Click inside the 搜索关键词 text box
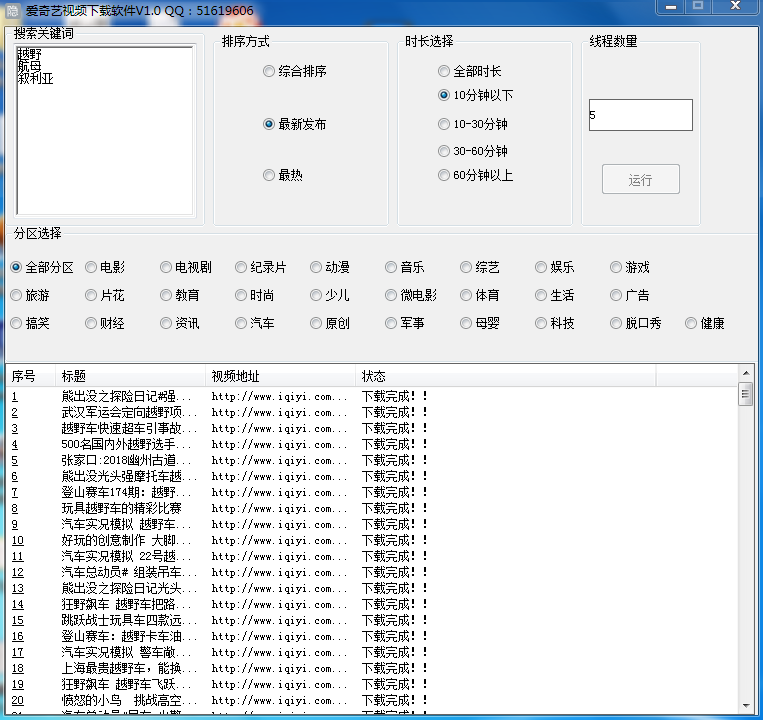763x720 pixels. pos(105,130)
